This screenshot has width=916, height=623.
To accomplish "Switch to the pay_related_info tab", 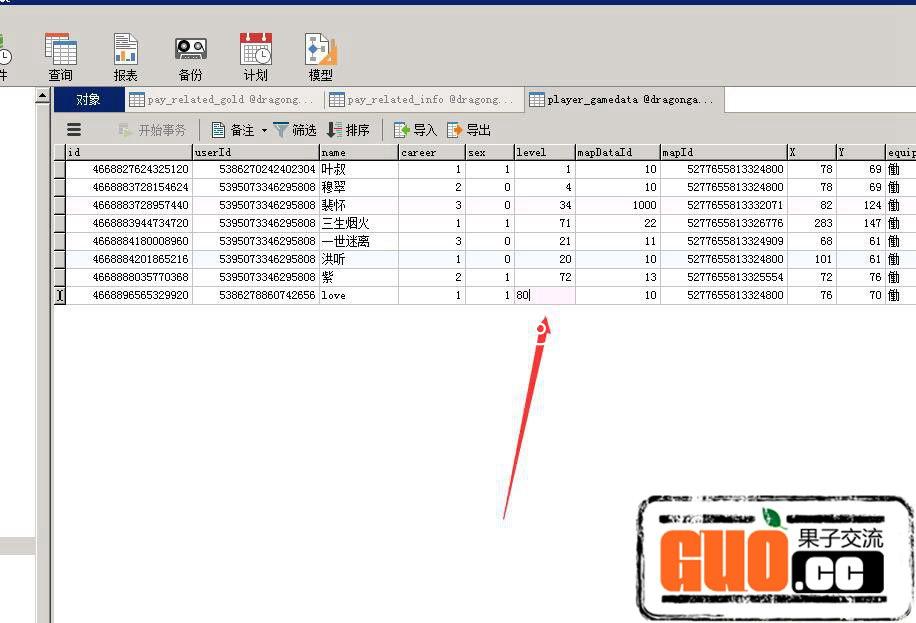I will [422, 100].
